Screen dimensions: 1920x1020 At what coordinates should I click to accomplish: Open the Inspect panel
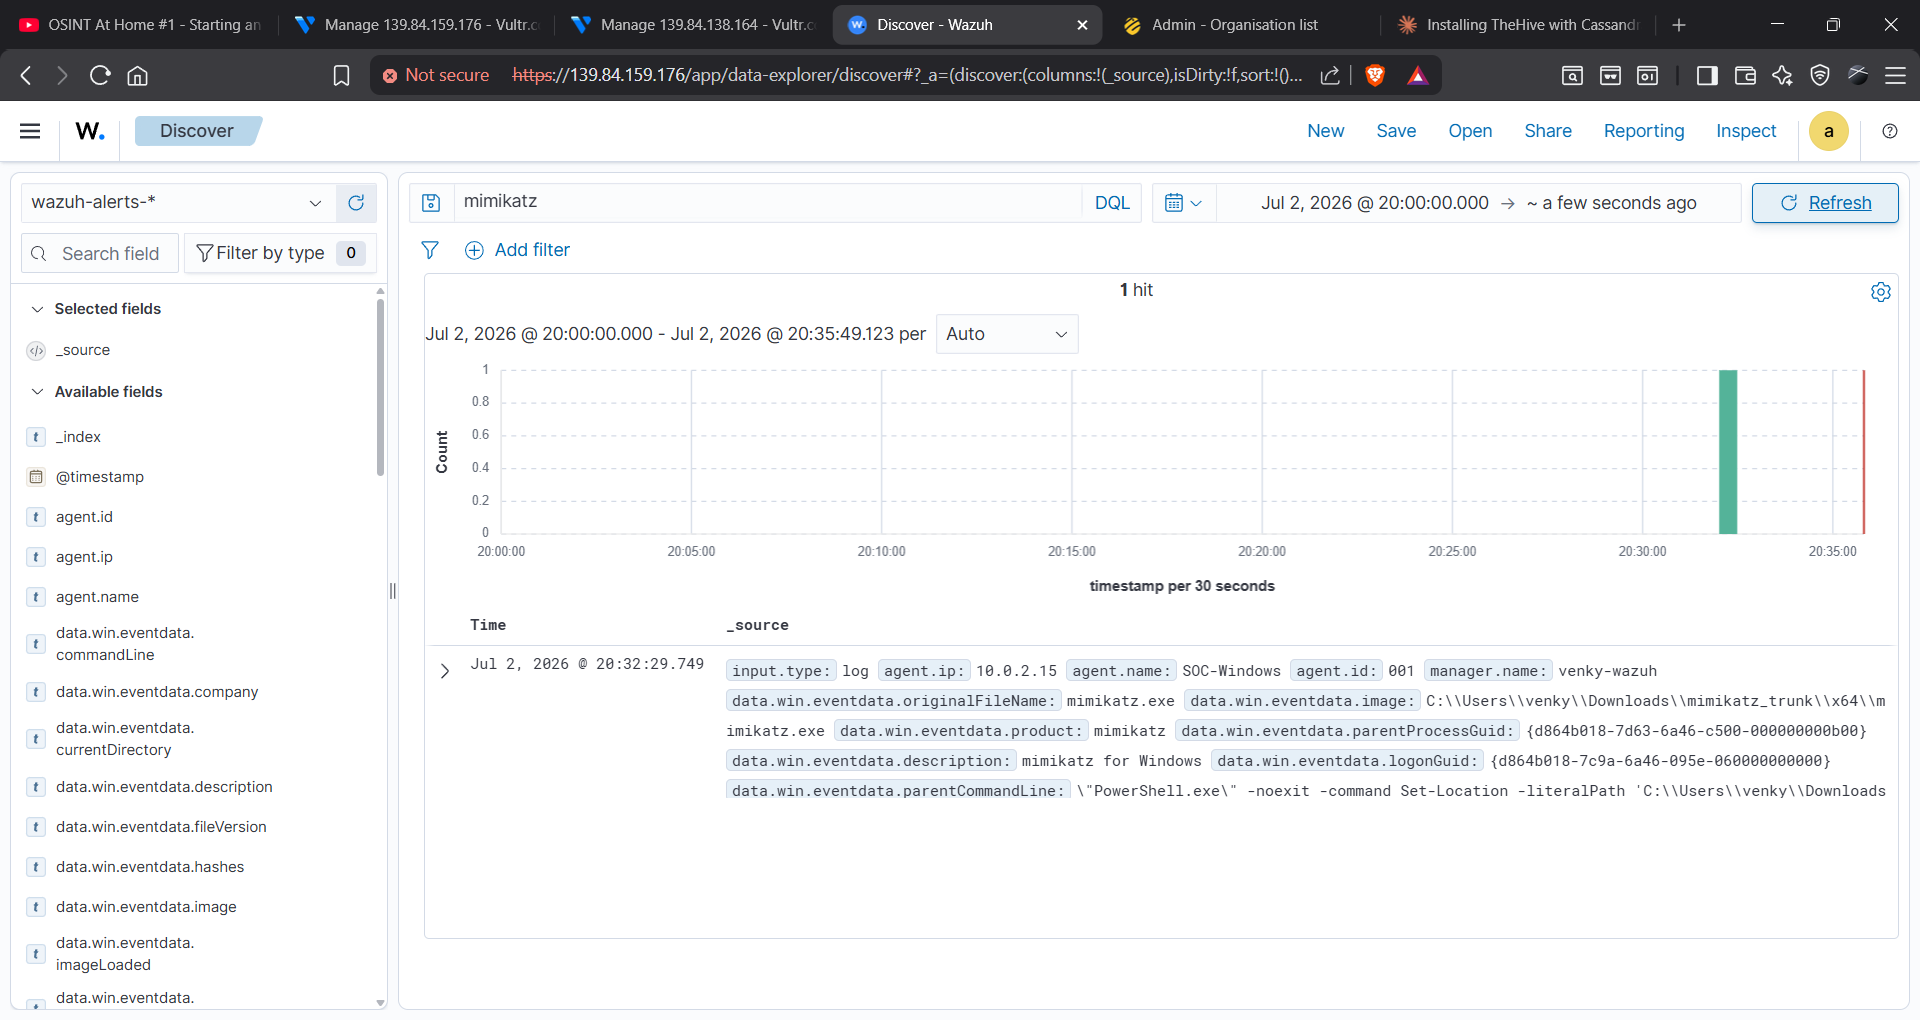coord(1746,131)
